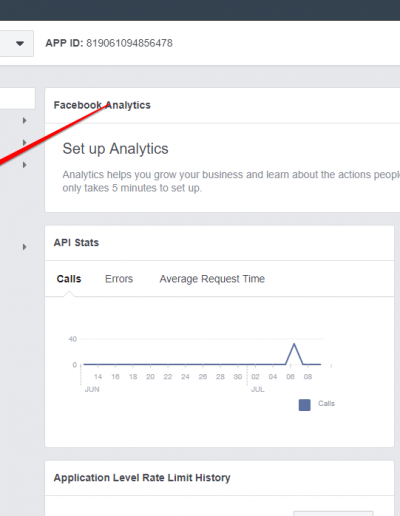This screenshot has width=400, height=516.
Task: Select the APP ID number
Action: click(x=129, y=43)
